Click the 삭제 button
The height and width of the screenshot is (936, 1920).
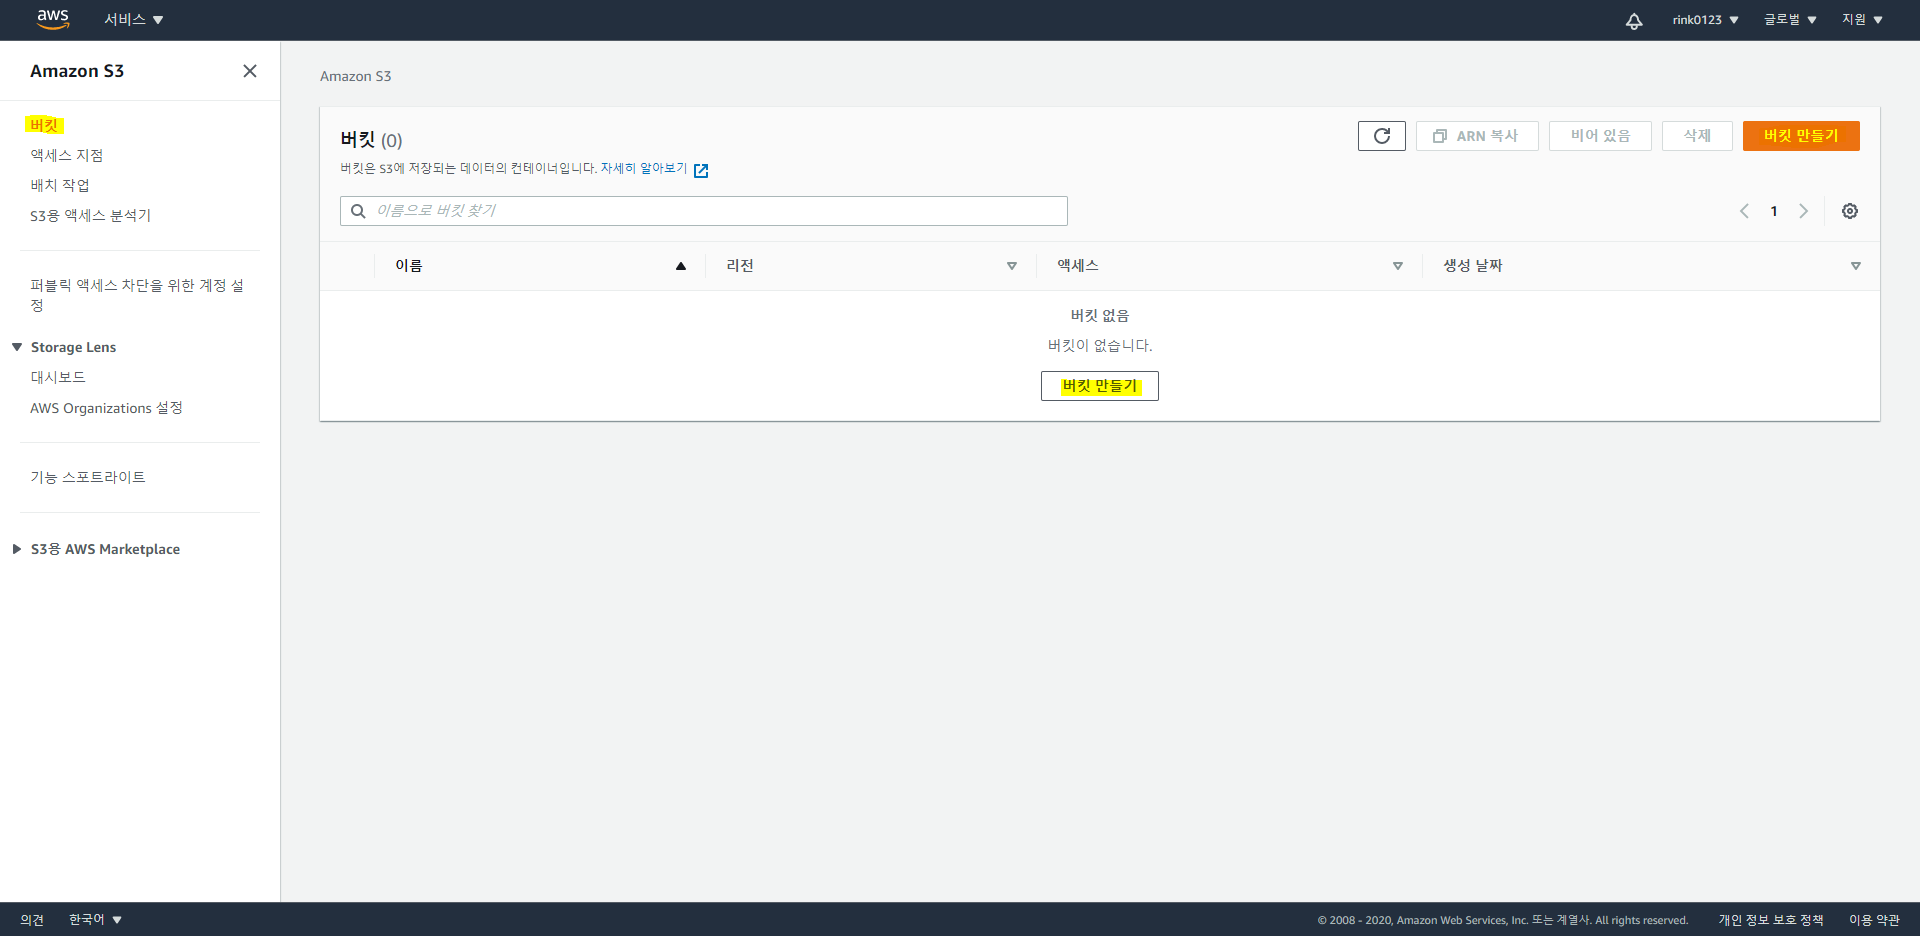1697,136
